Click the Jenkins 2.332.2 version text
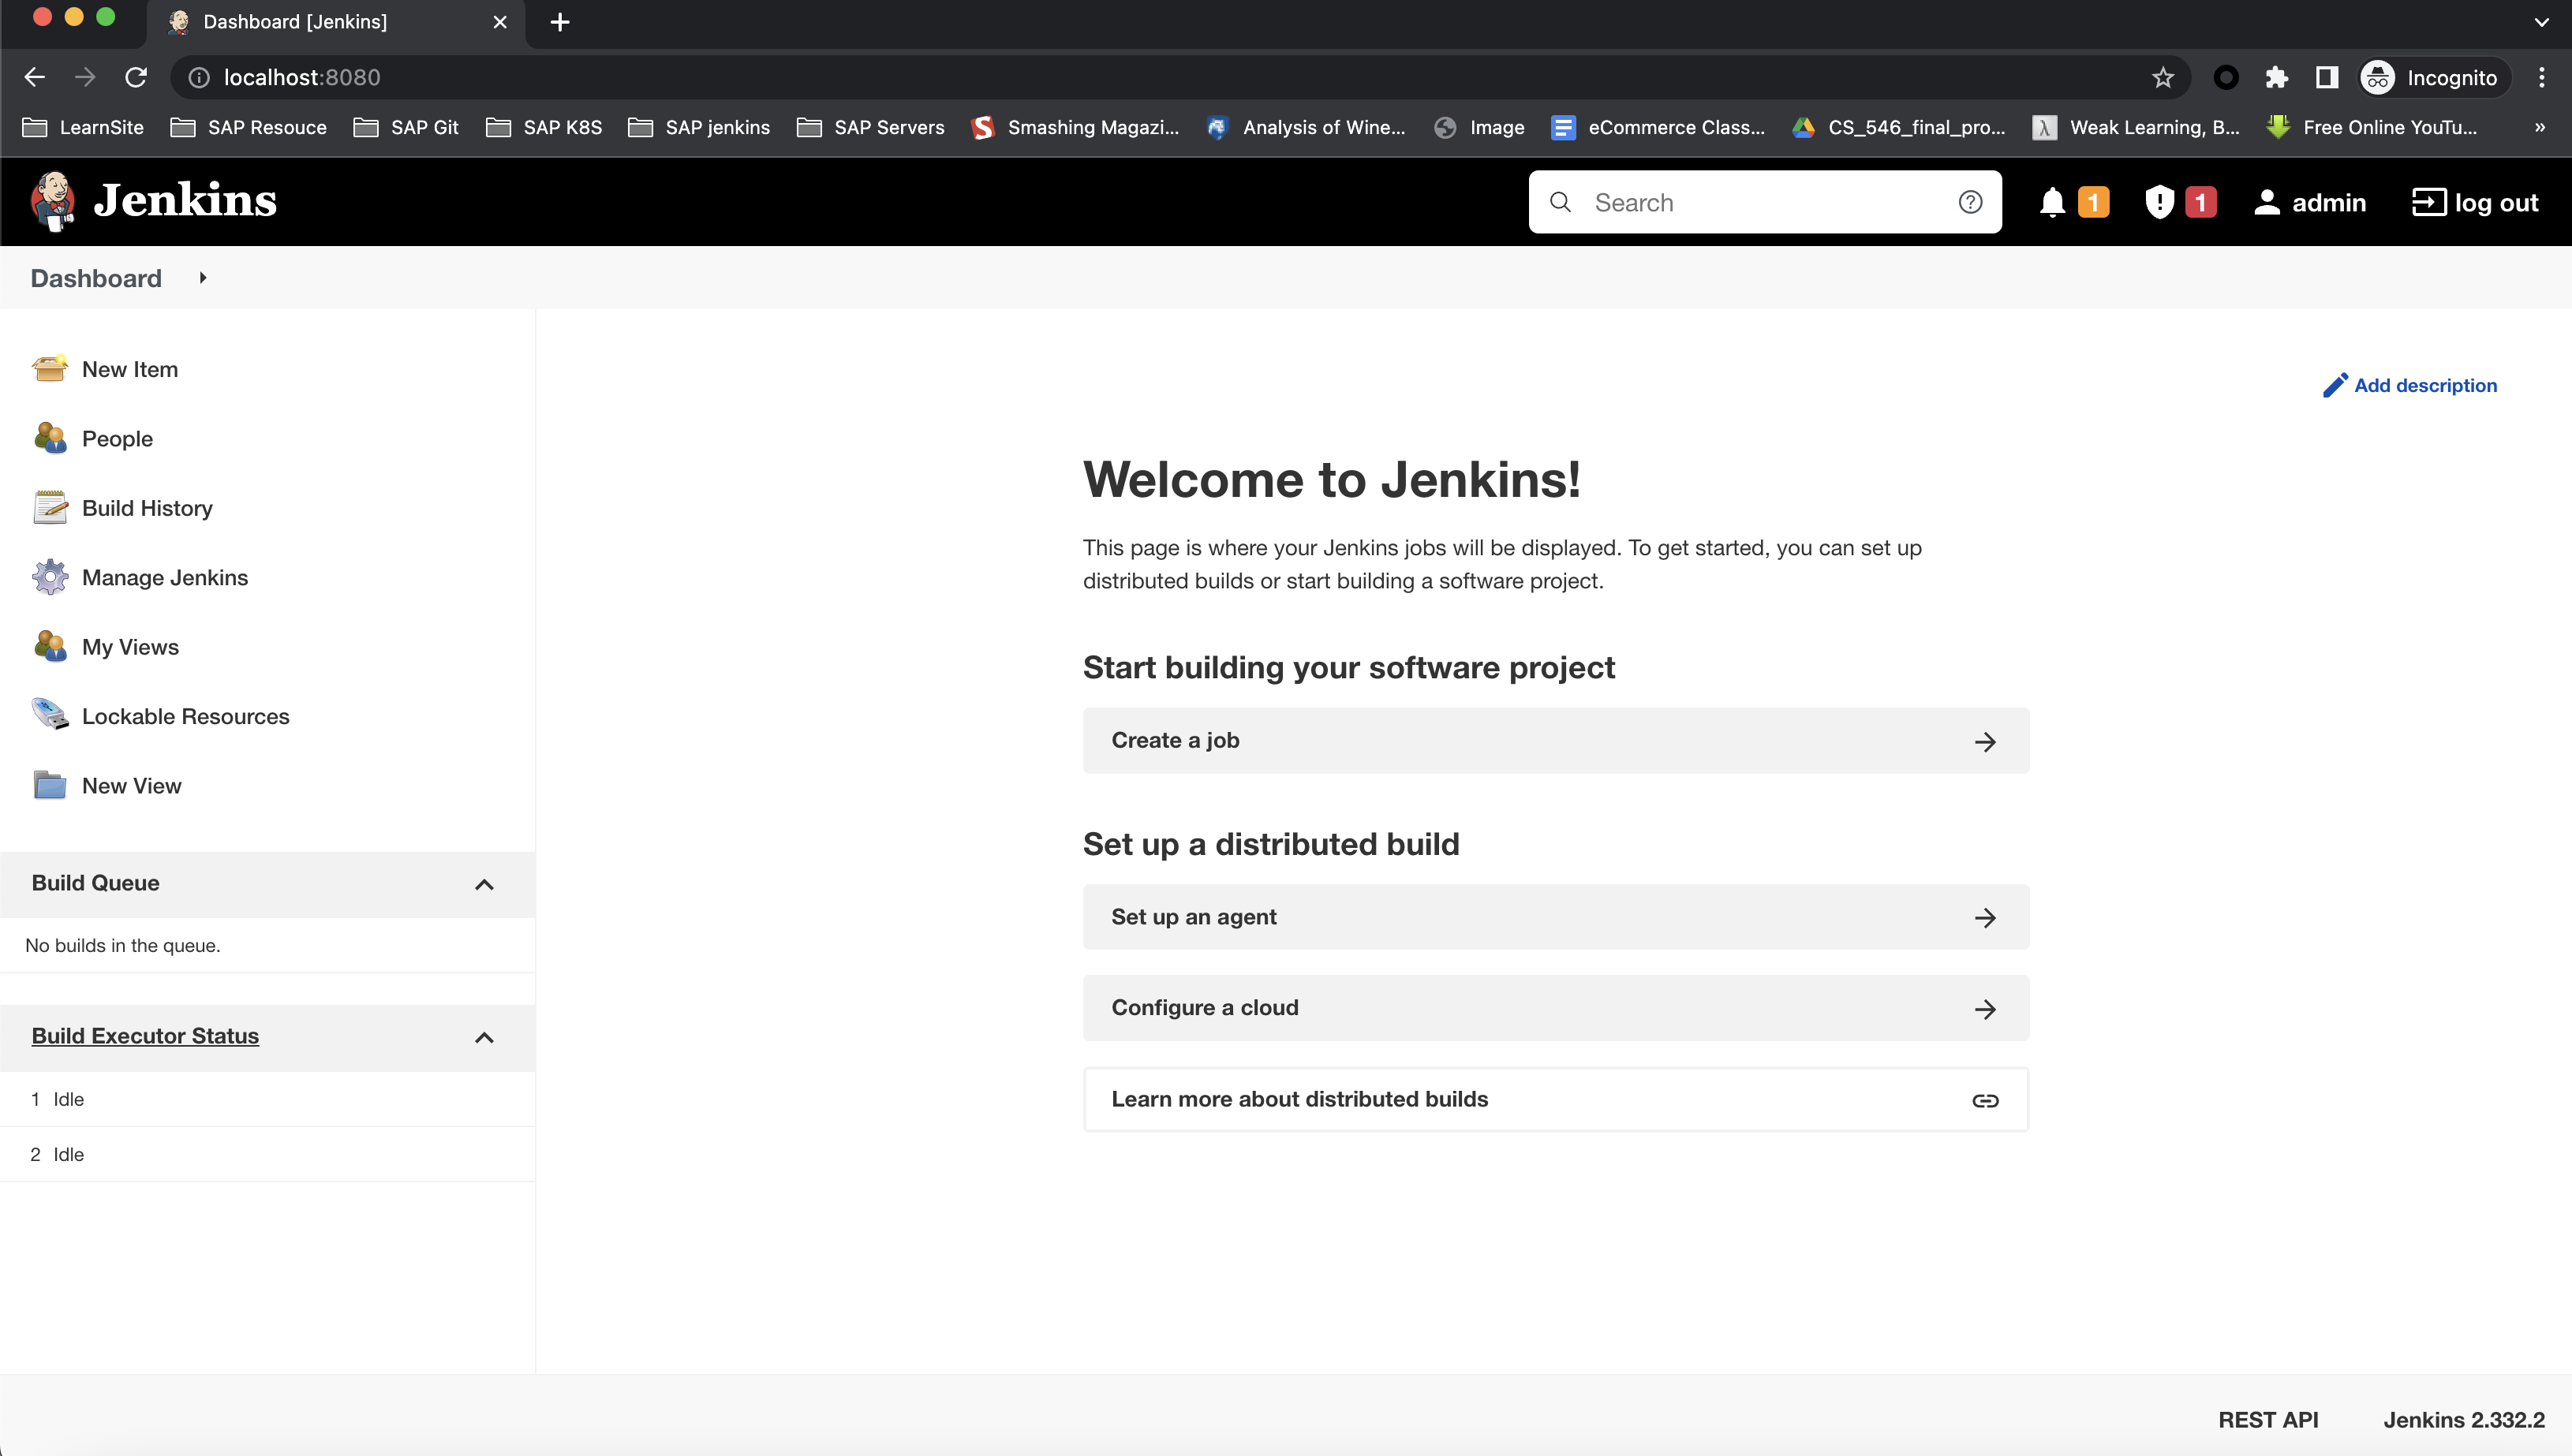This screenshot has height=1456, width=2572. coord(2464,1420)
